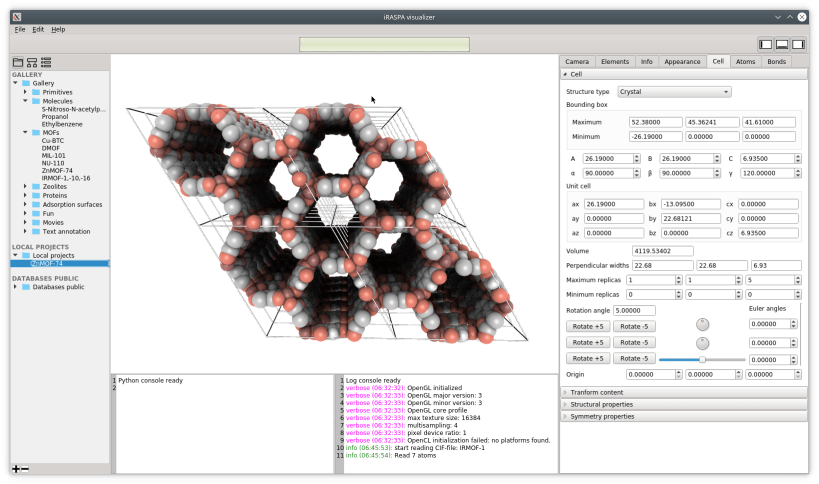Switch to the Atoms tab
Screen dimensions: 819x484
[x=745, y=62]
